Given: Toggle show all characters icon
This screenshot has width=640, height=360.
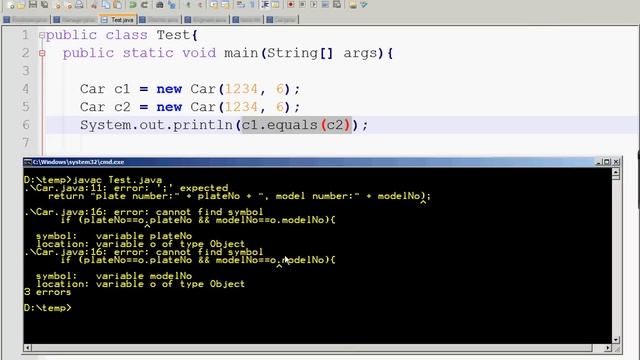Looking at the screenshot, I should pos(252,4).
